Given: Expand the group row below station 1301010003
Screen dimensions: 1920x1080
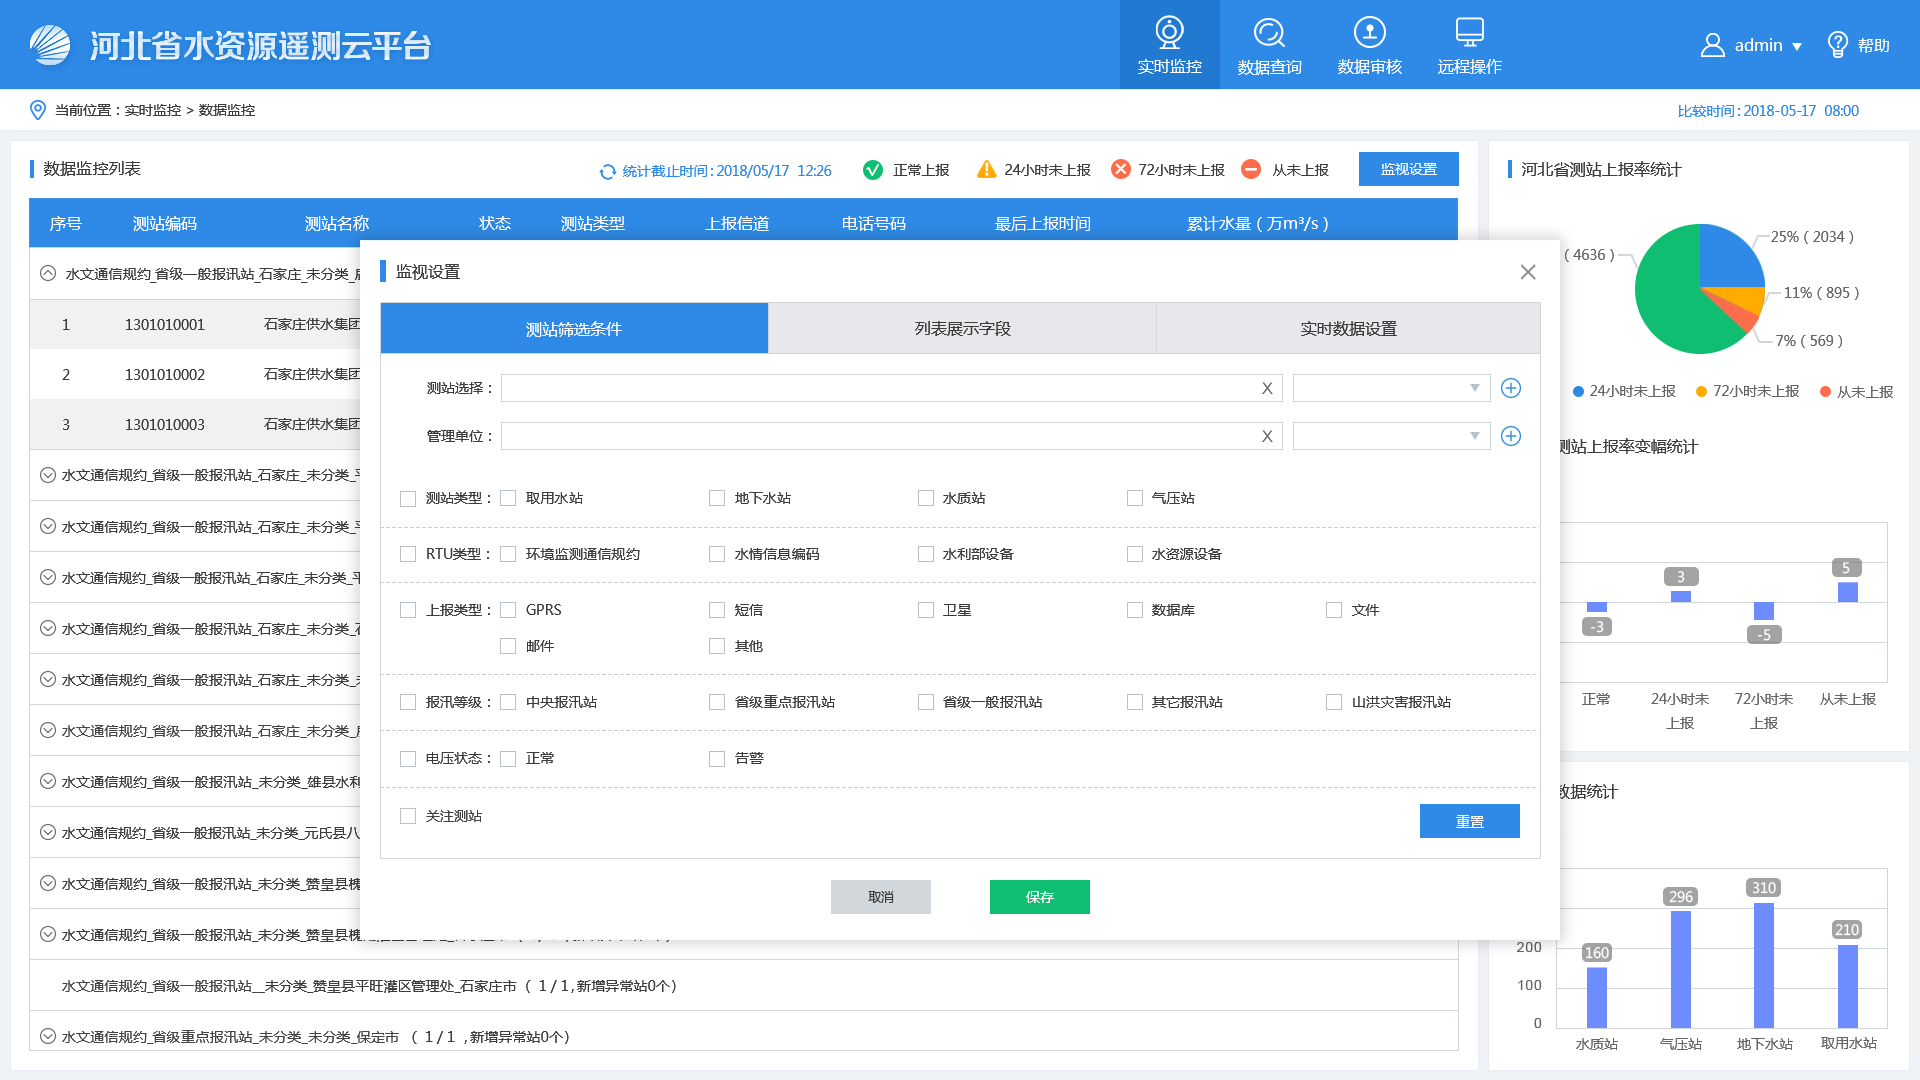Looking at the screenshot, I should (47, 475).
